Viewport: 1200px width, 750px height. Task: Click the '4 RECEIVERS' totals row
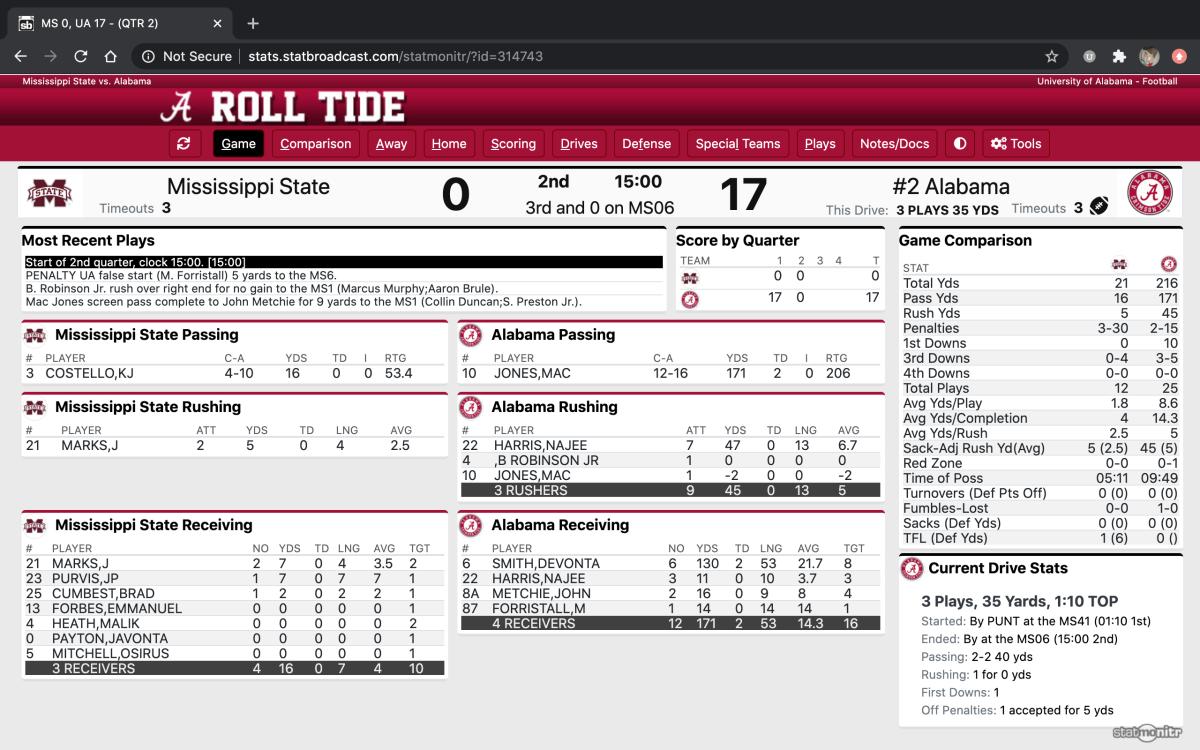pos(670,623)
